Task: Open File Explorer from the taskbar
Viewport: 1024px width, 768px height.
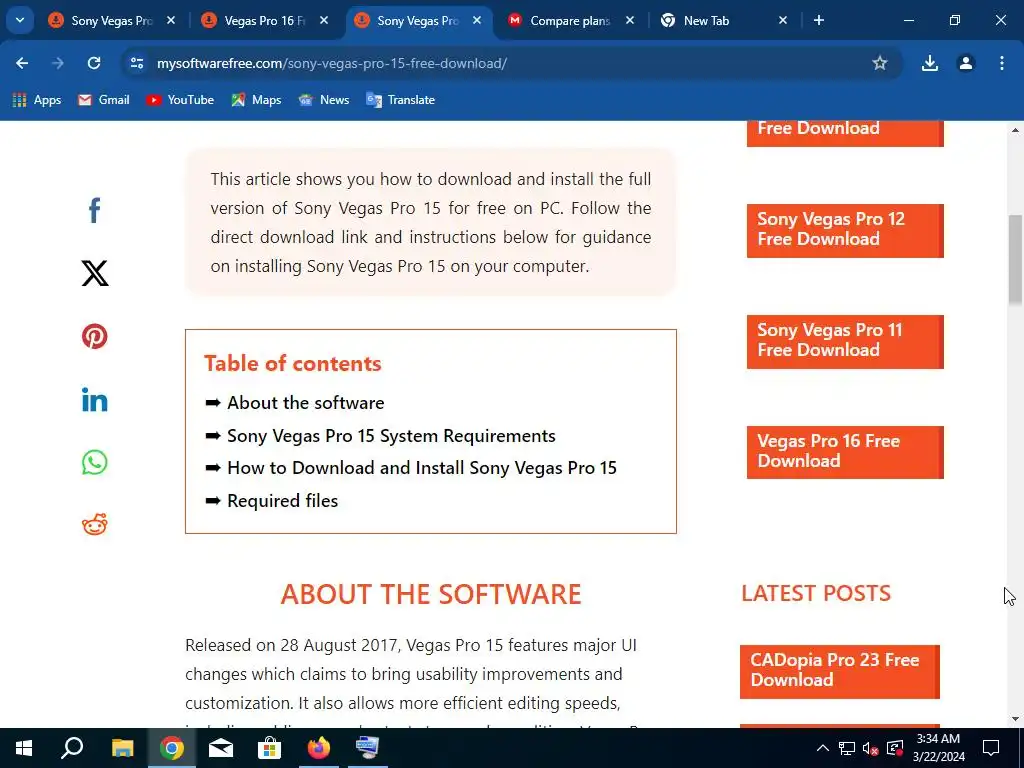Action: tap(122, 748)
